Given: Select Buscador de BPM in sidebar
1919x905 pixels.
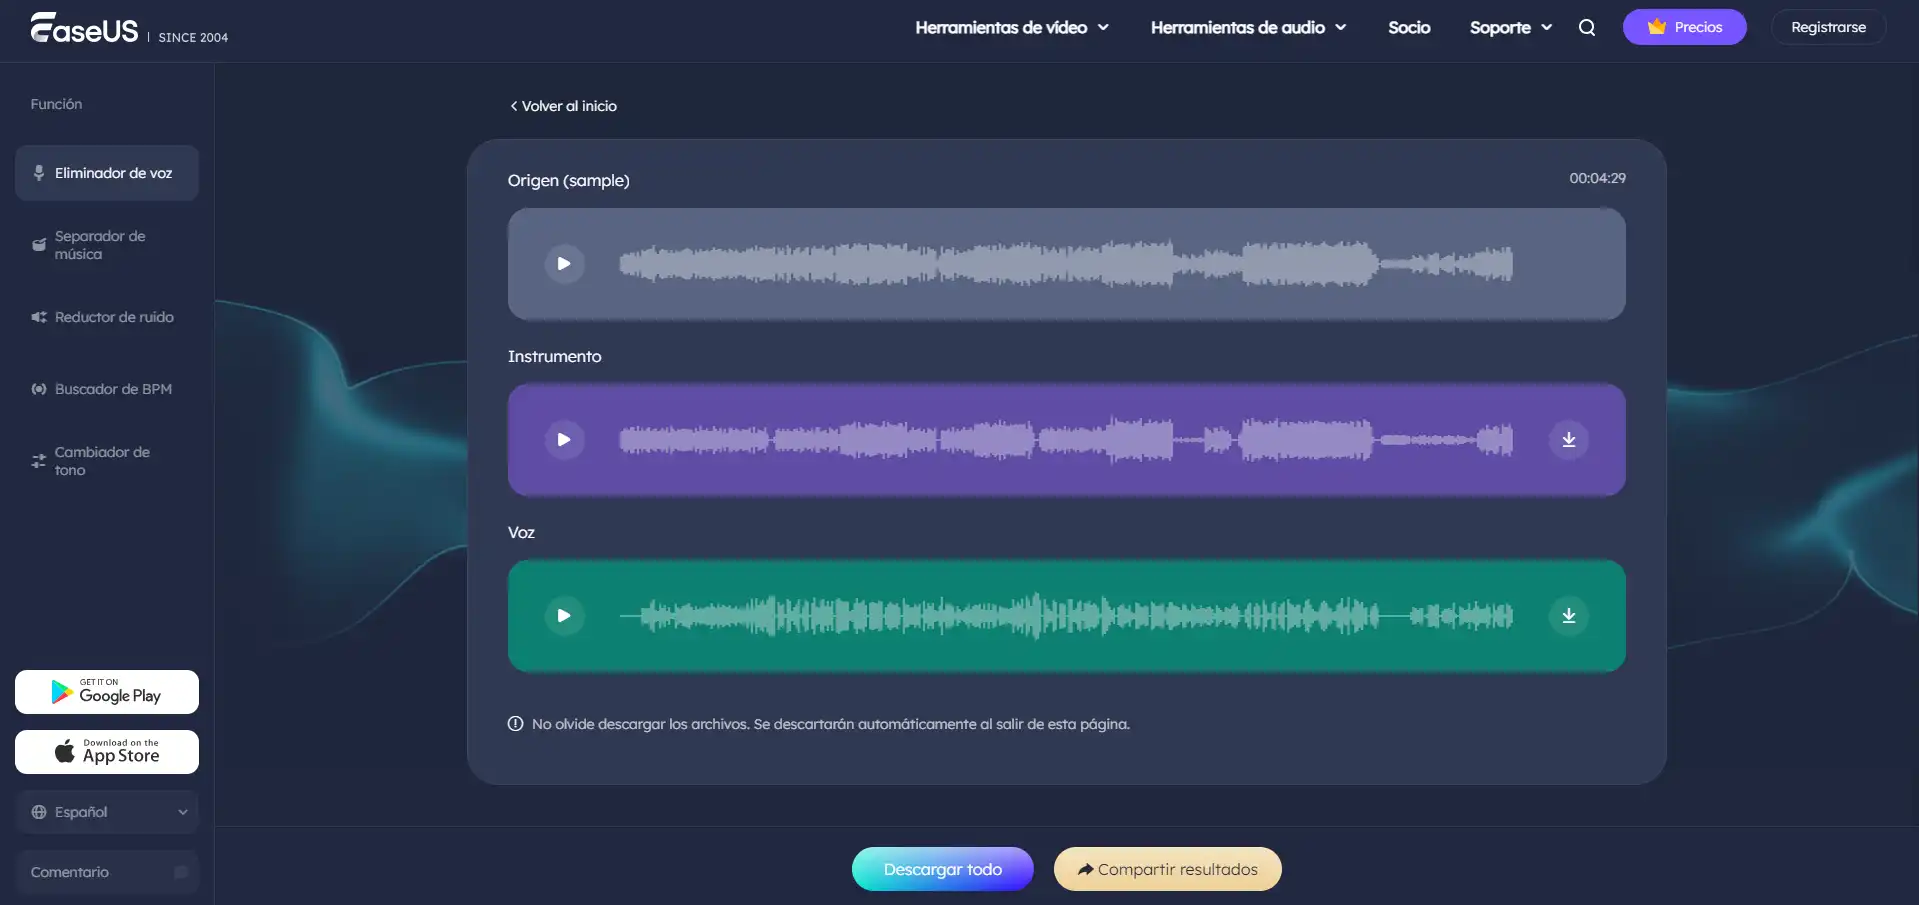Looking at the screenshot, I should pyautogui.click(x=107, y=389).
